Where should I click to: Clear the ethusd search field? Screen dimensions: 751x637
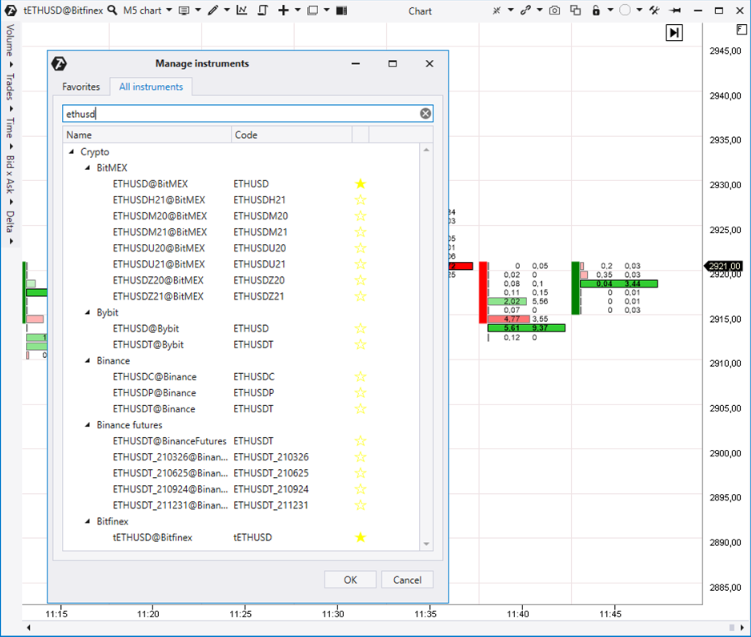(x=425, y=114)
